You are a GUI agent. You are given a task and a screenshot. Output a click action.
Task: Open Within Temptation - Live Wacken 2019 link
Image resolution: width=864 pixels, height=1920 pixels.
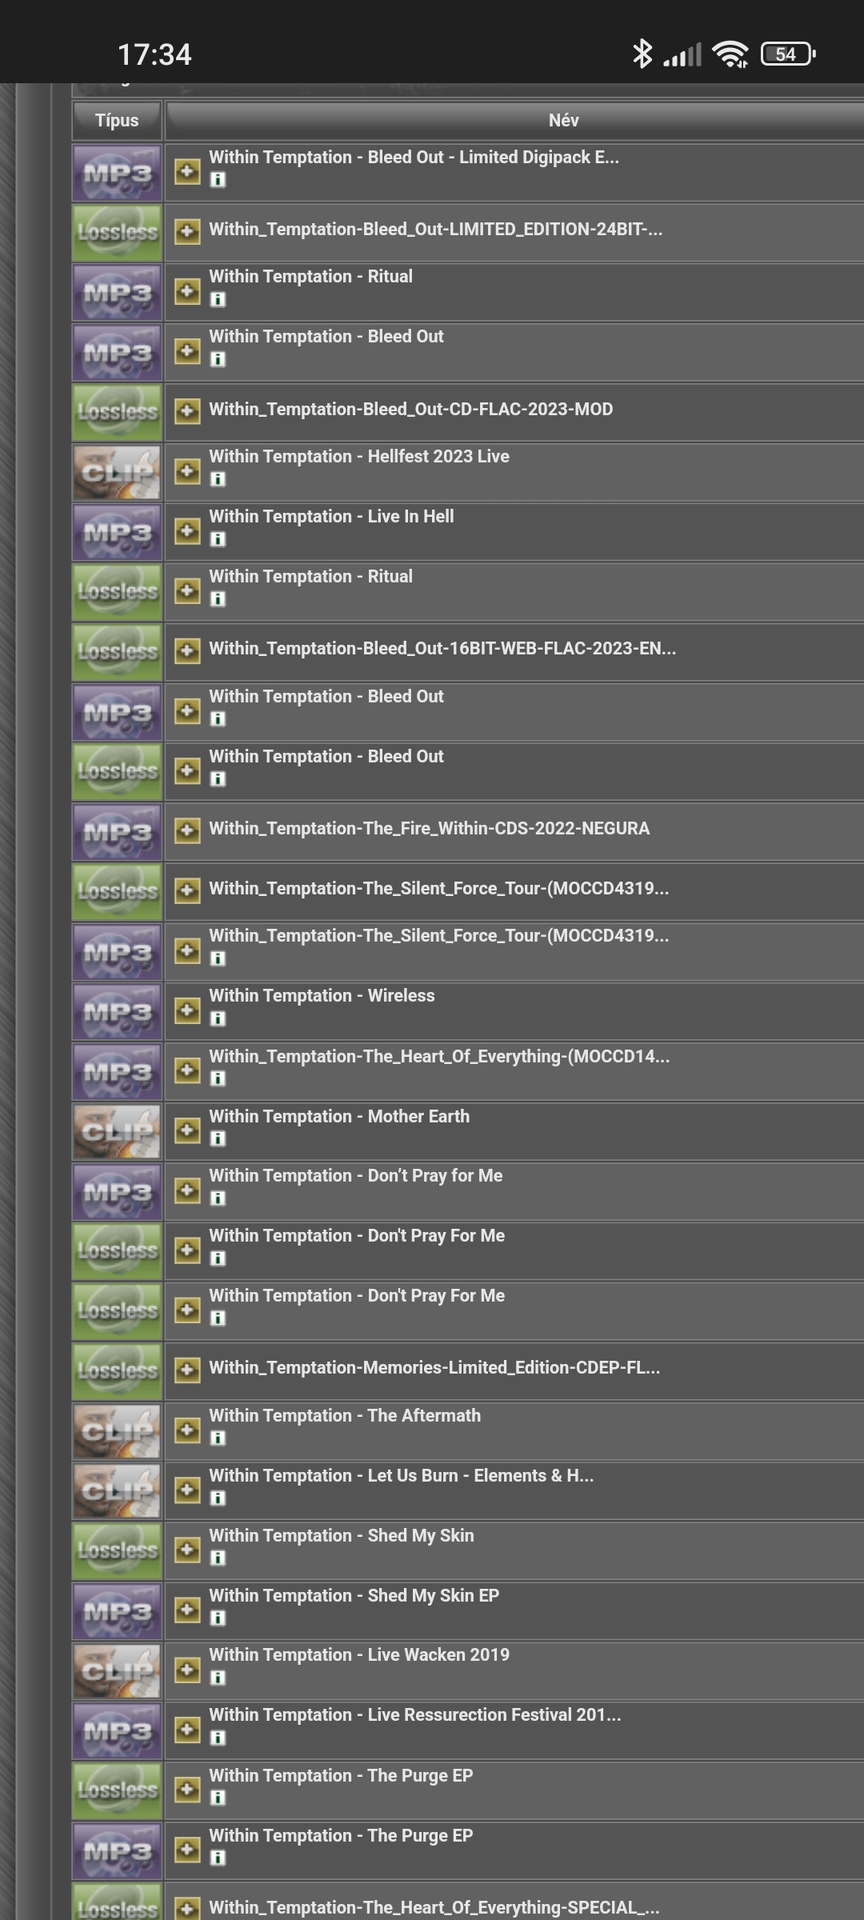(x=359, y=1654)
